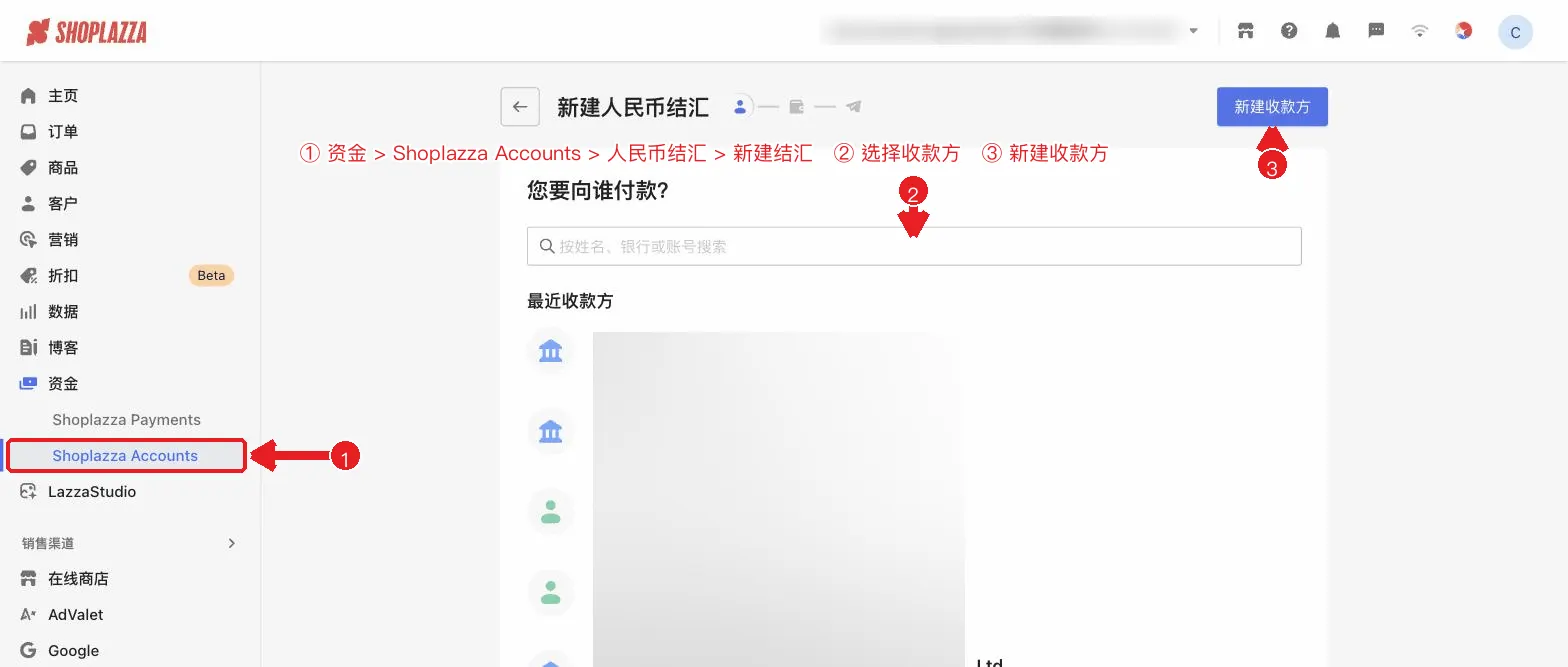The image size is (1568, 667).
Task: Click the 新建收款方 button
Action: coord(1272,107)
